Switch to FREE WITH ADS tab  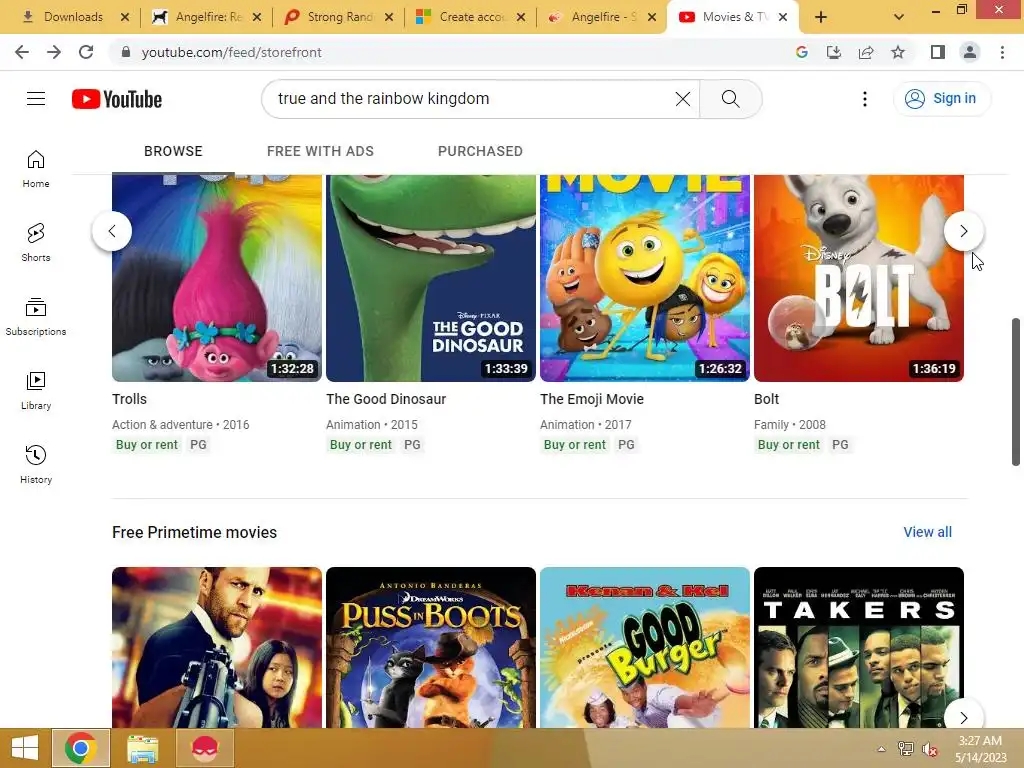click(320, 151)
